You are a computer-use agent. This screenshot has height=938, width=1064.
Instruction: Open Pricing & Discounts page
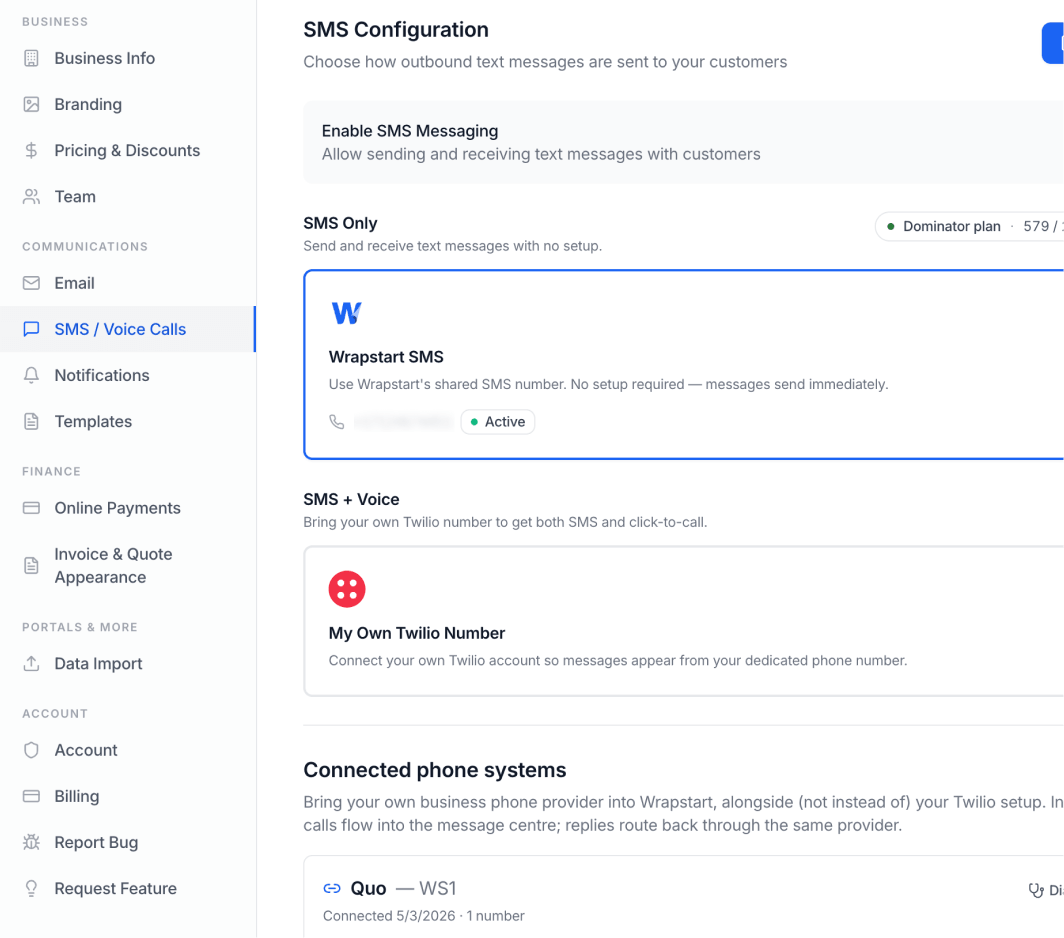[x=129, y=151]
